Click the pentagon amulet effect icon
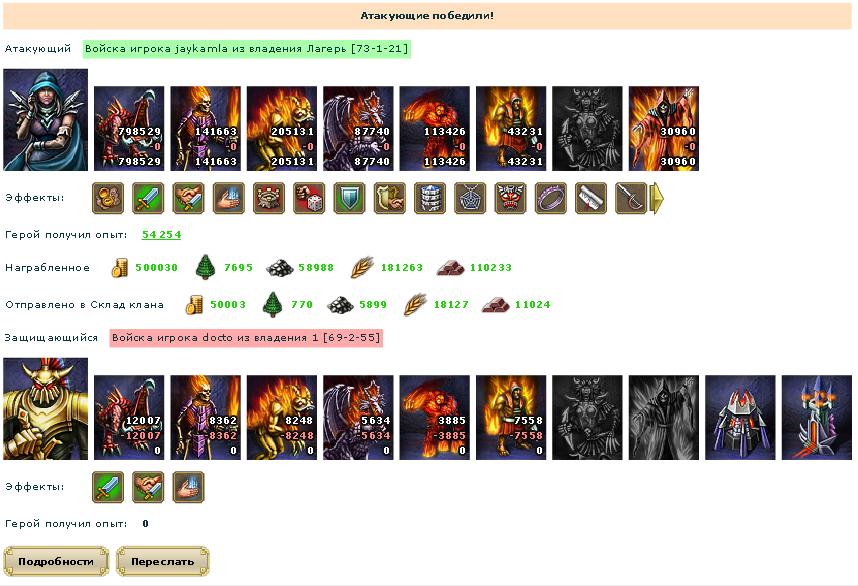Screen dimensions: 858x586 [470, 198]
